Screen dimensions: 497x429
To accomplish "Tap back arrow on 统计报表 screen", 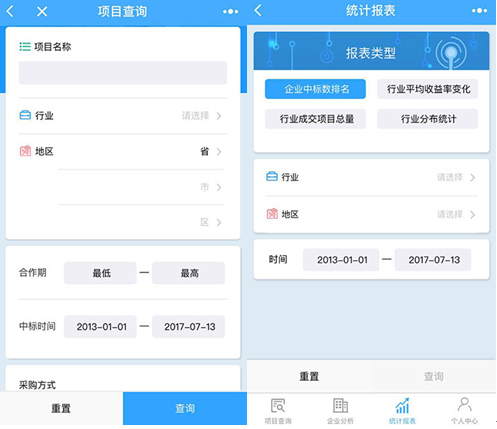I will click(x=258, y=10).
